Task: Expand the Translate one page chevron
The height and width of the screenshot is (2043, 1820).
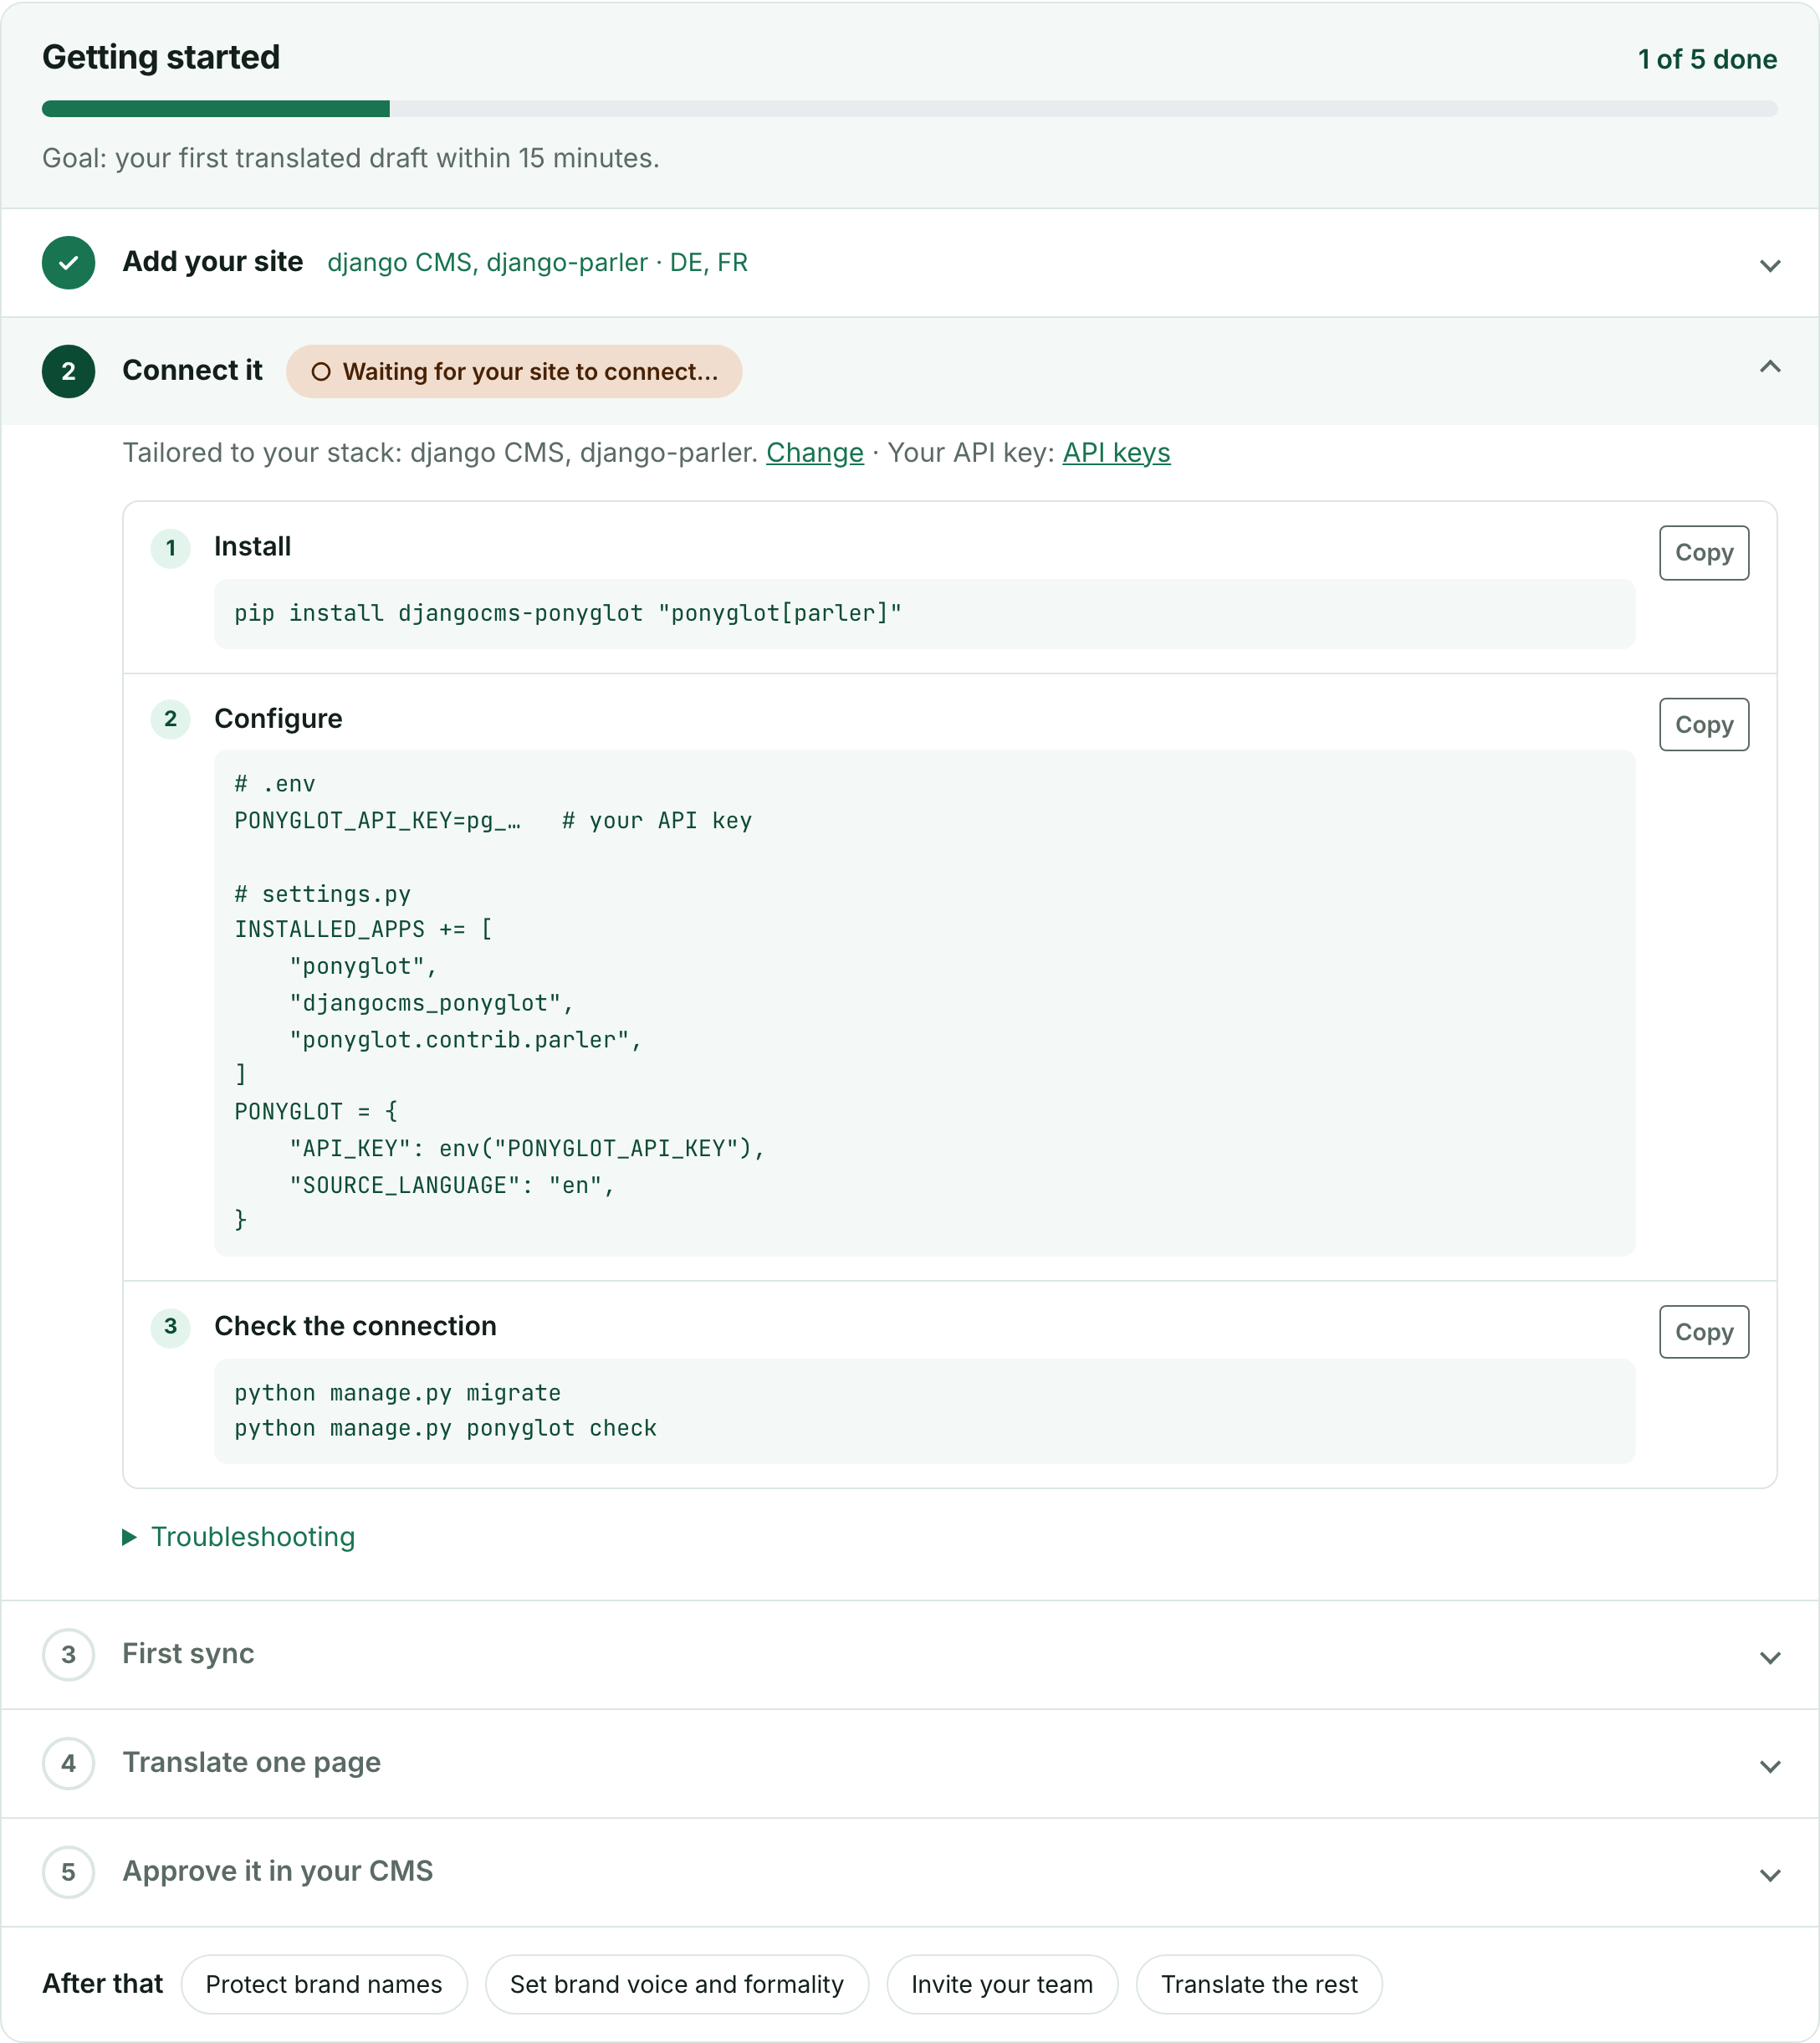Action: coord(1770,1766)
